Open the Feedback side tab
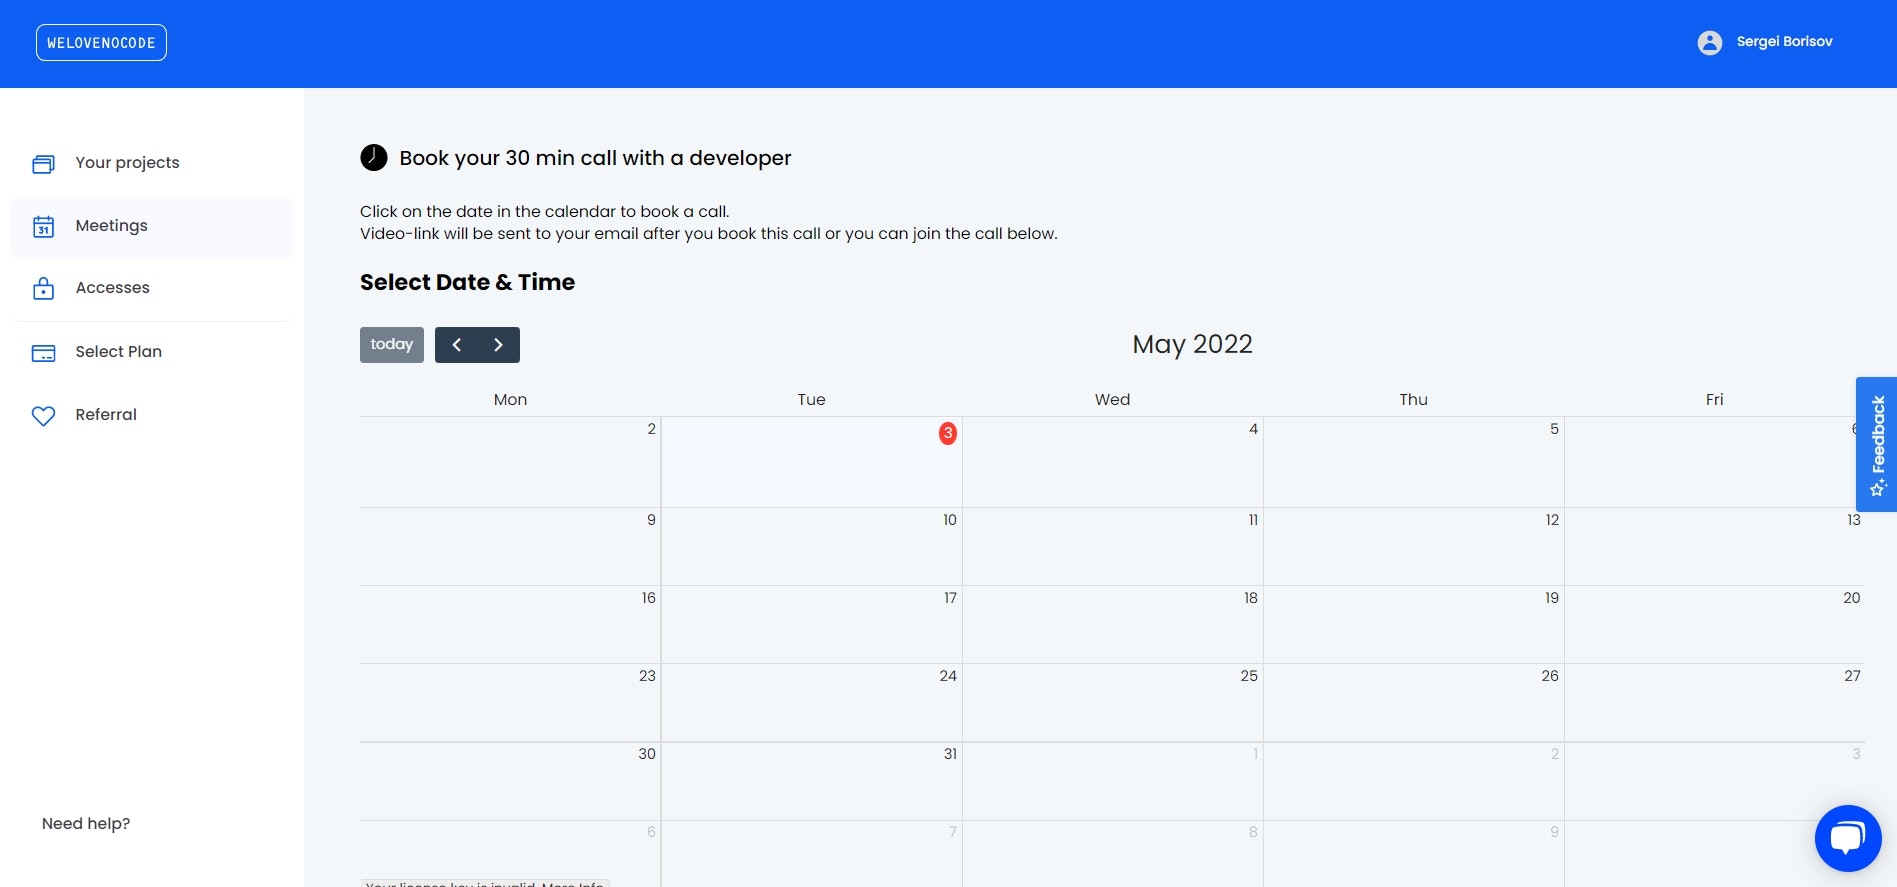1897x887 pixels. tap(1876, 444)
